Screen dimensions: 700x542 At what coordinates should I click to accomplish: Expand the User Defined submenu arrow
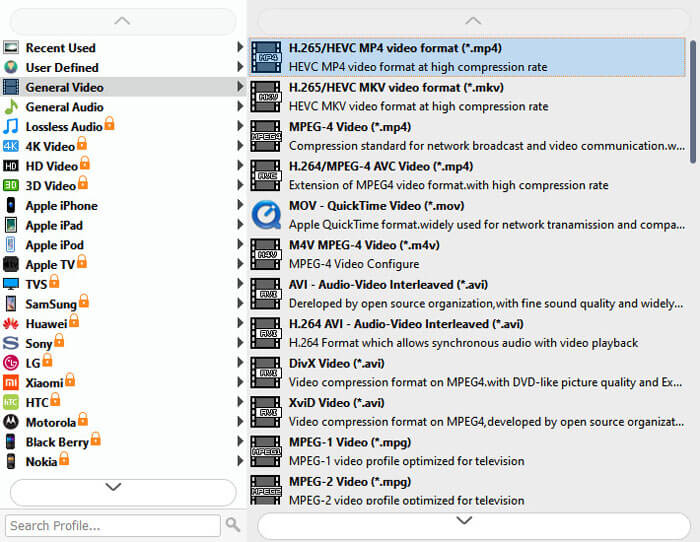click(240, 67)
